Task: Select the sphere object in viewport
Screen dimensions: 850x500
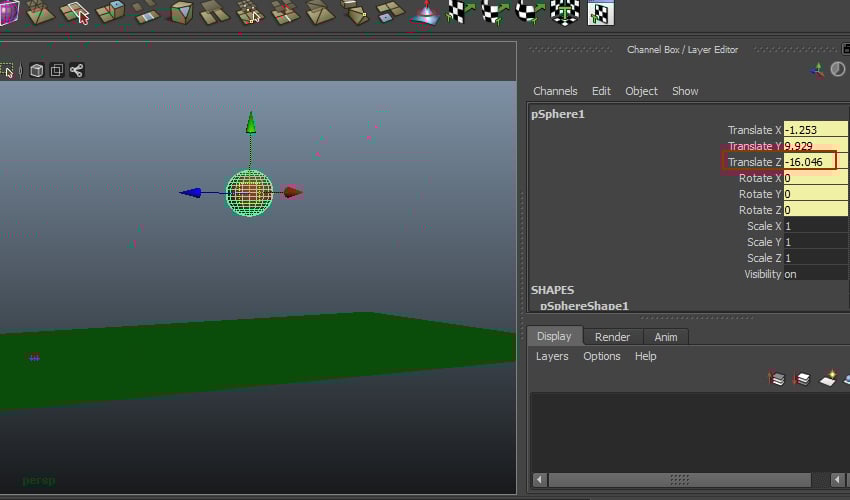Action: pyautogui.click(x=249, y=192)
